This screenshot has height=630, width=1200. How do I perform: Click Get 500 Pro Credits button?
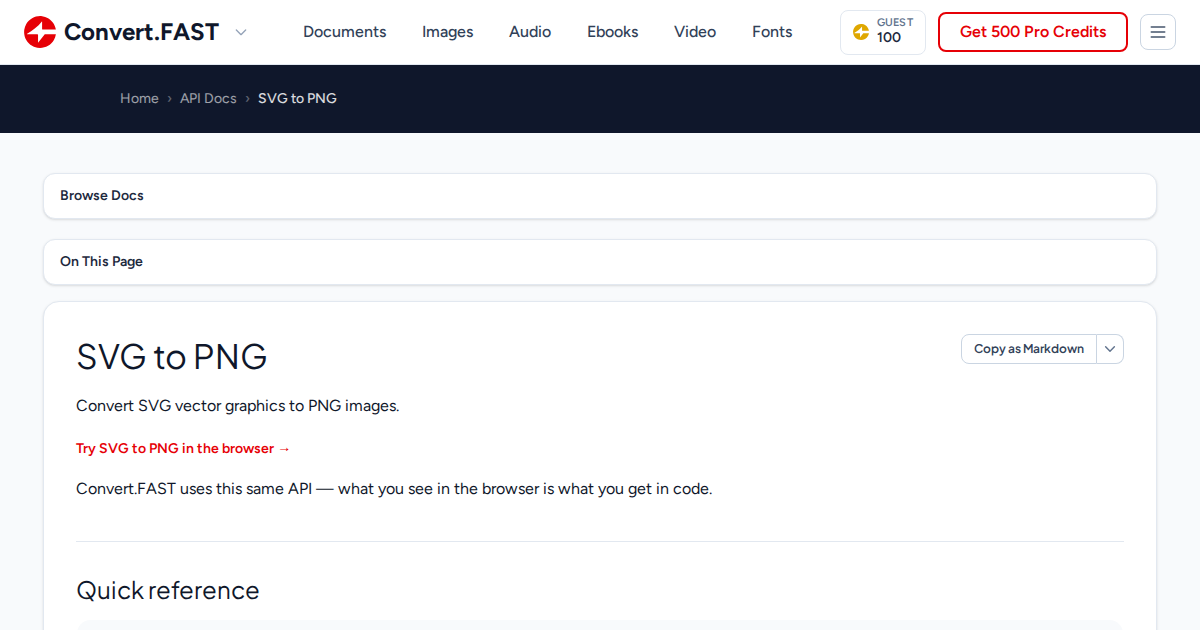[1033, 32]
